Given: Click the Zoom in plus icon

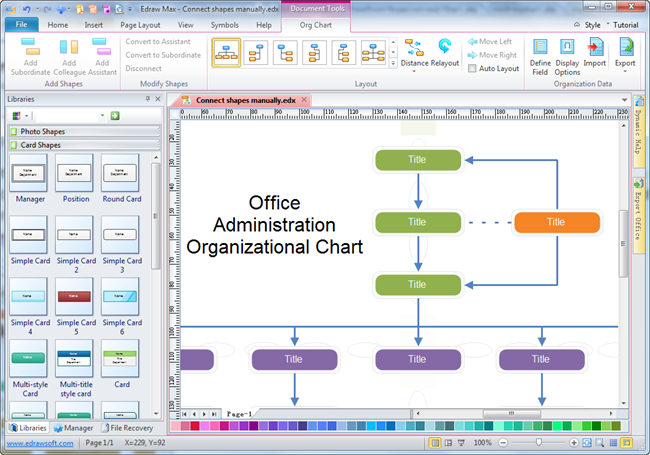Looking at the screenshot, I should point(574,443).
